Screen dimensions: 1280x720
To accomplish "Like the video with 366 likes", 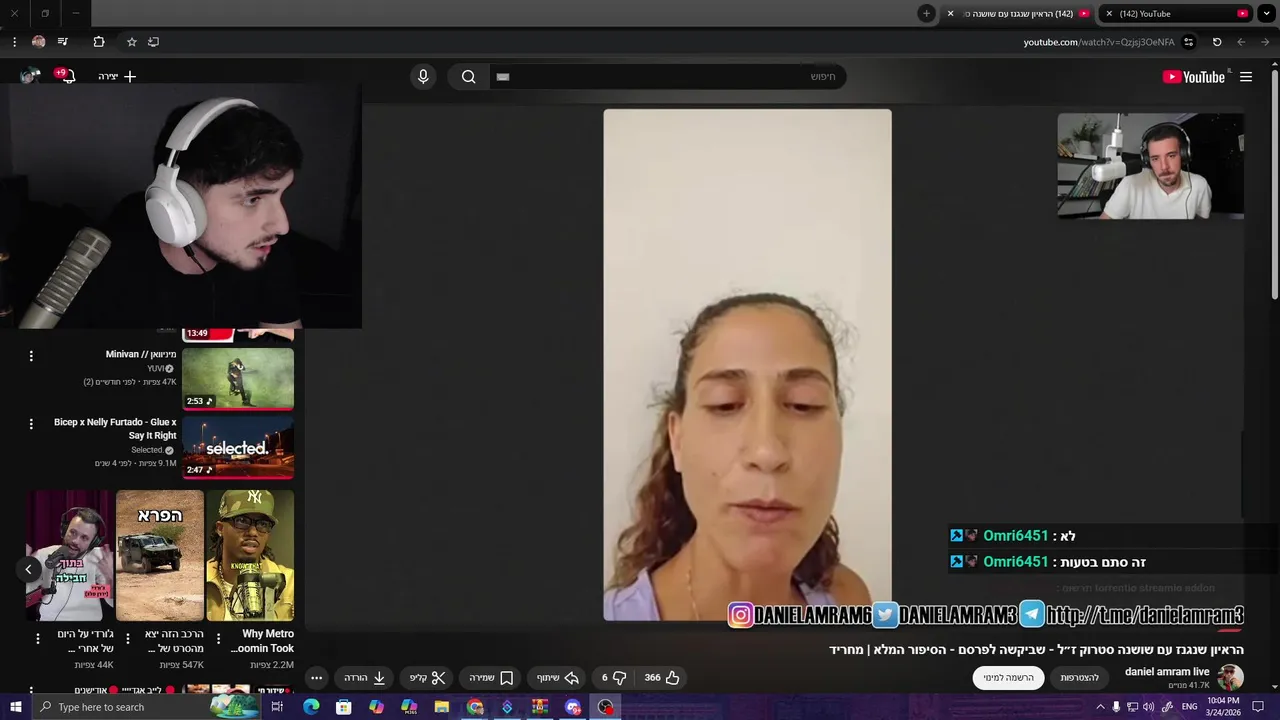I will click(662, 678).
